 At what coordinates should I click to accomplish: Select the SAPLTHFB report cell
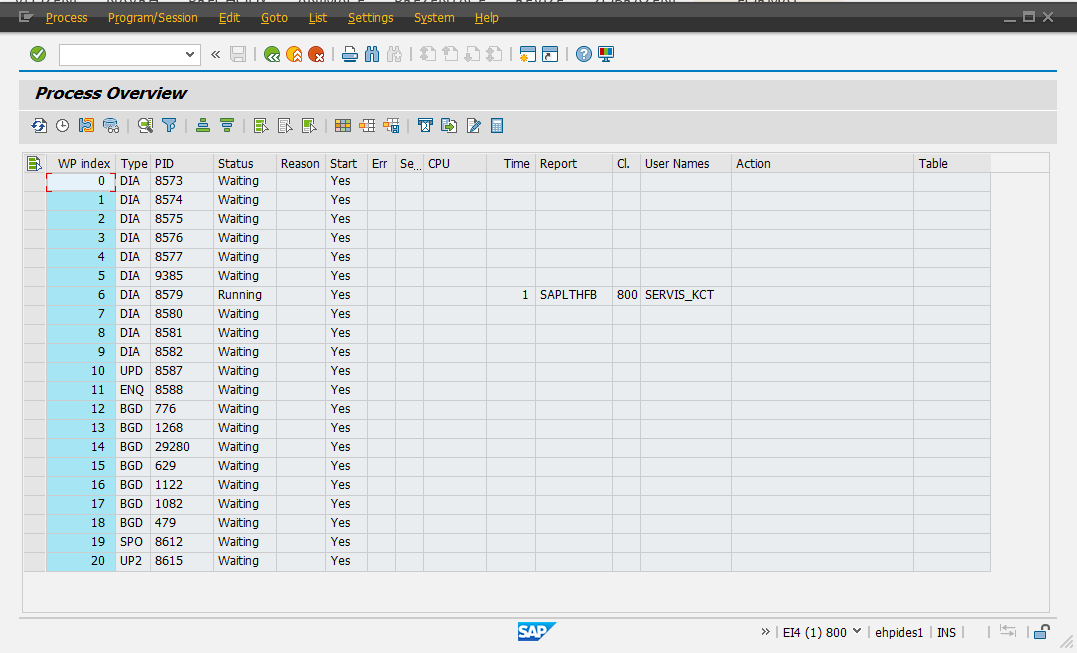(x=574, y=295)
